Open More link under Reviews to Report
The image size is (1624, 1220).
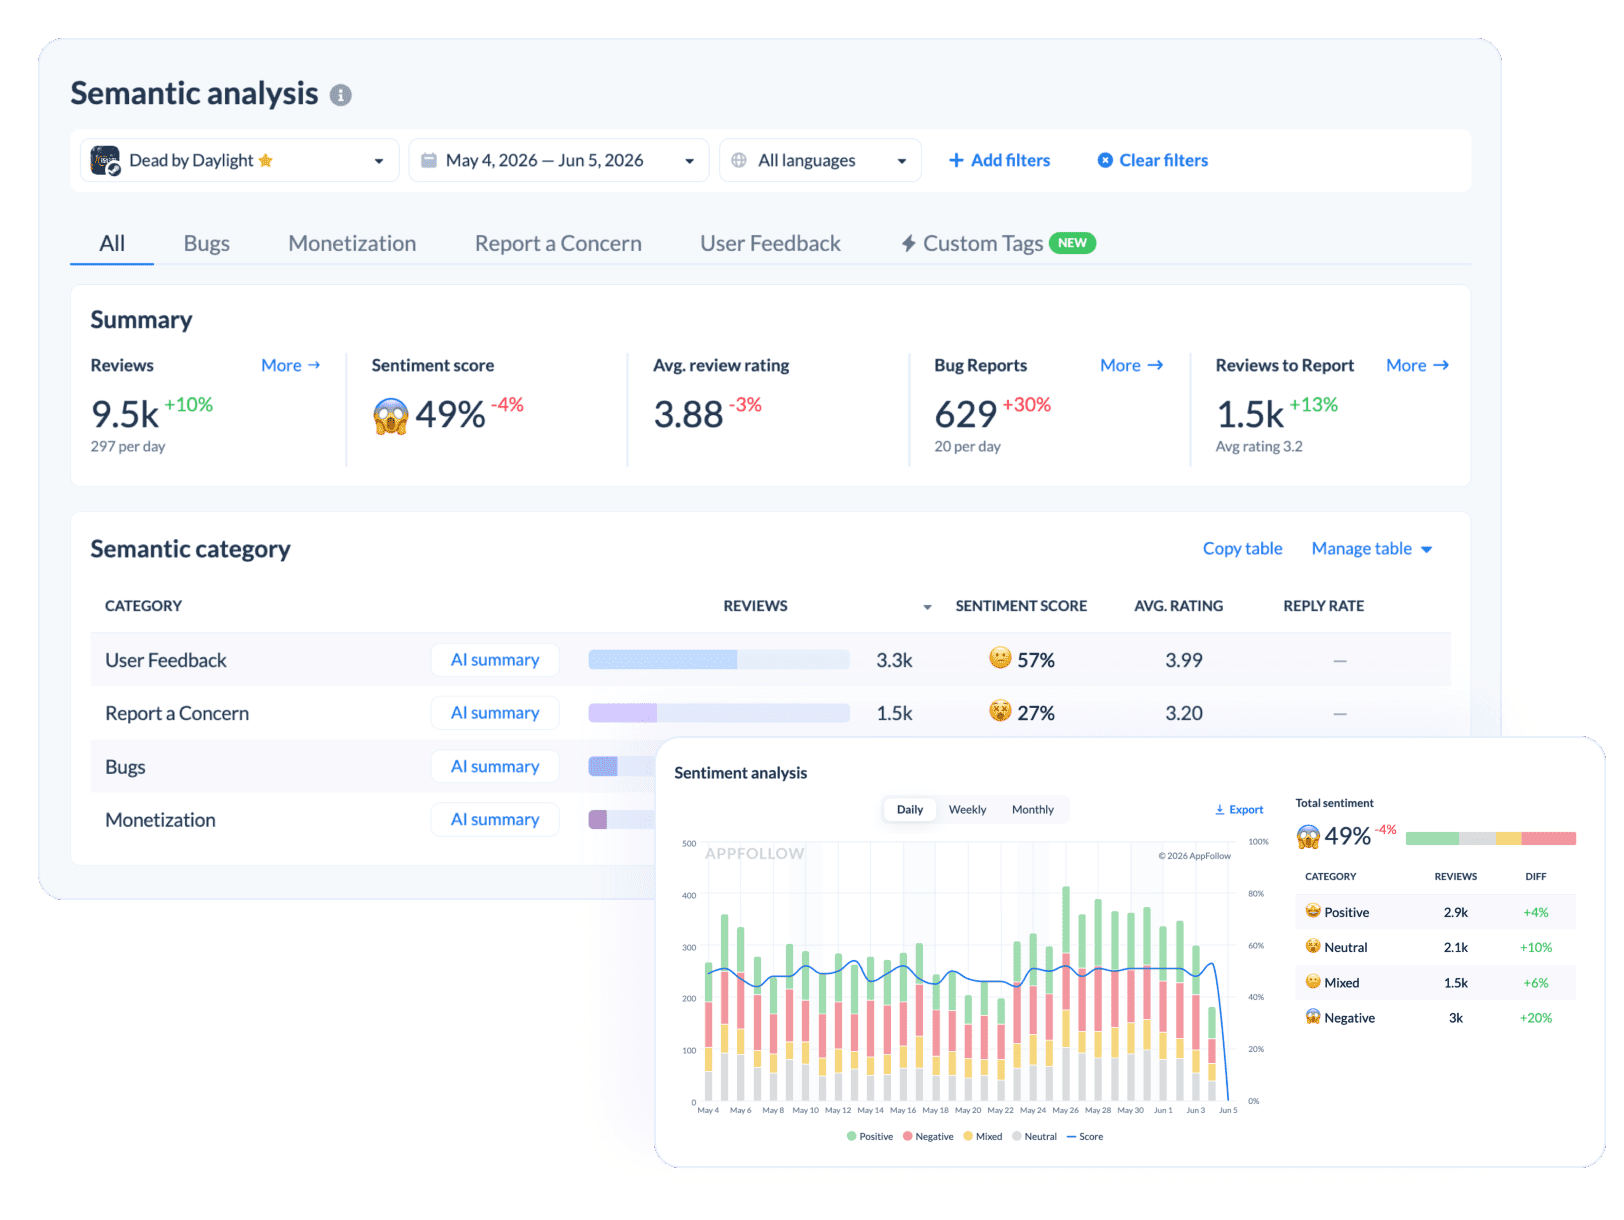(1417, 365)
